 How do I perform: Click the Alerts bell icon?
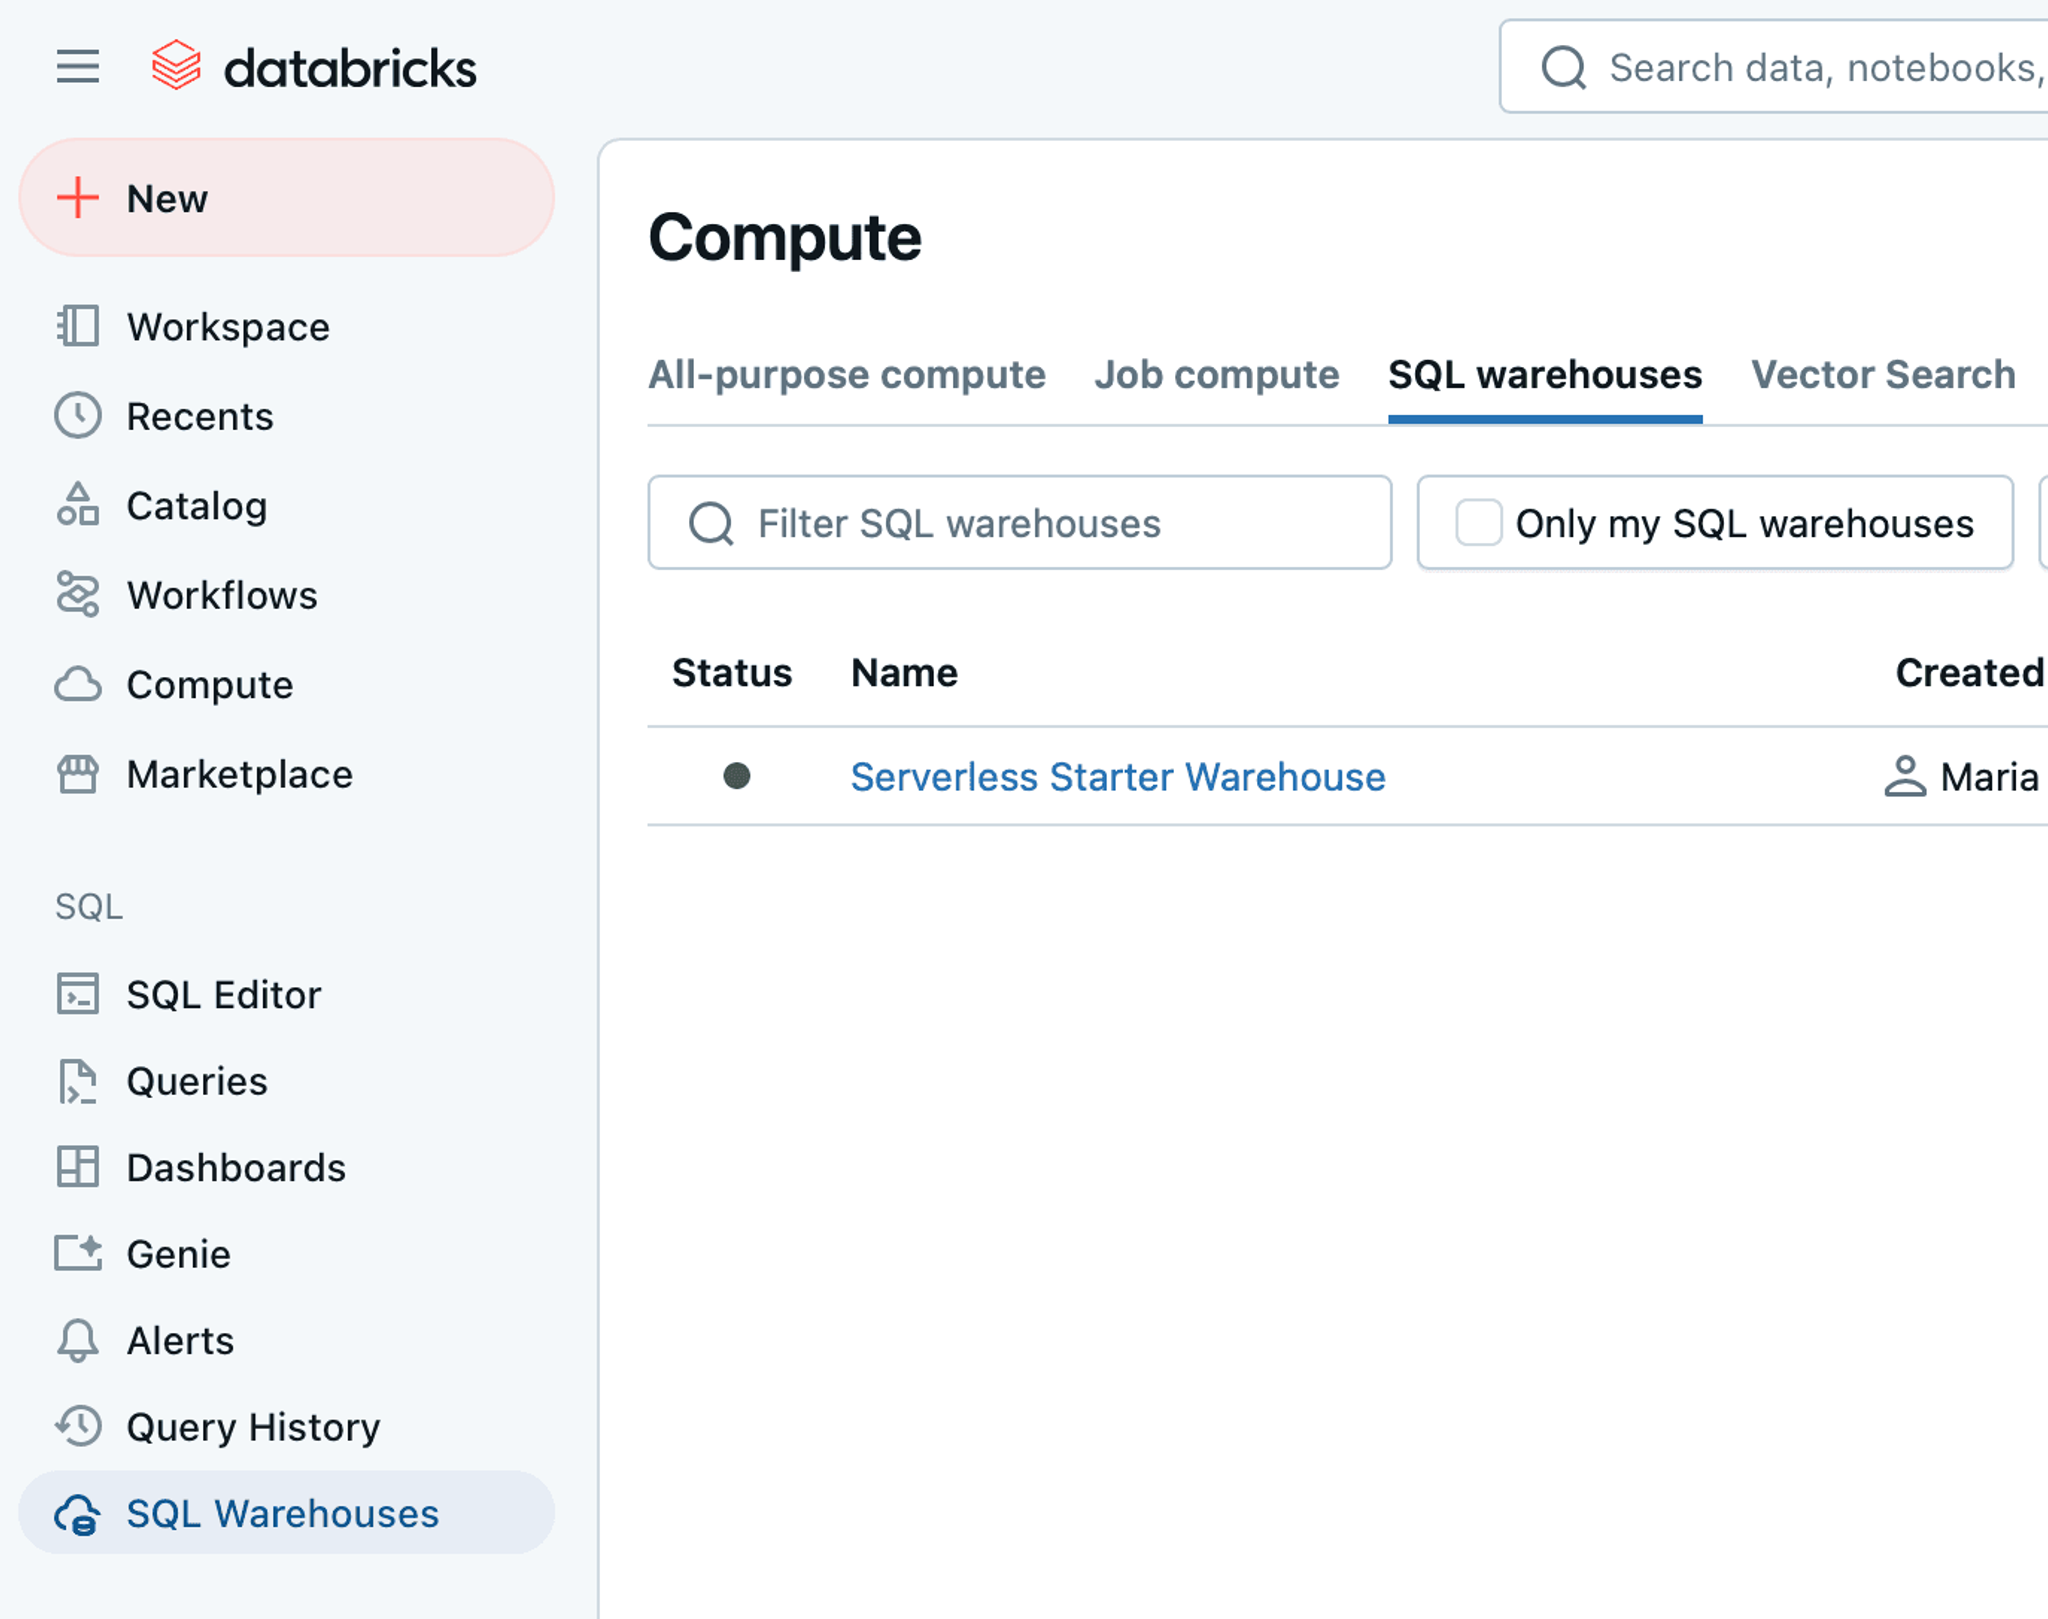(x=78, y=1341)
